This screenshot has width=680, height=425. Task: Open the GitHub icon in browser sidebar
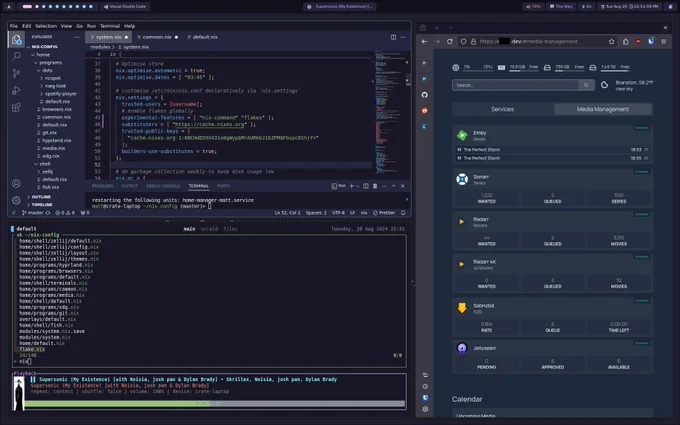pos(425,95)
